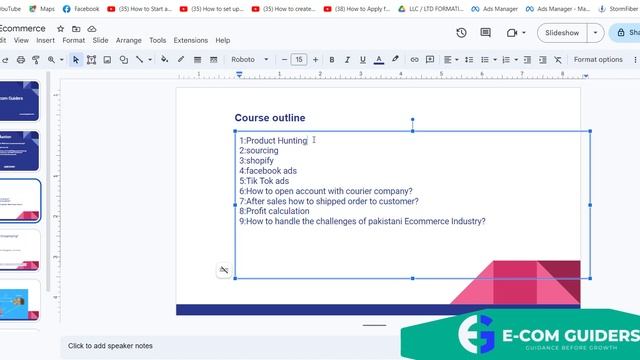Open the Format menu
Screen dimensions: 640x360
coord(73,40)
